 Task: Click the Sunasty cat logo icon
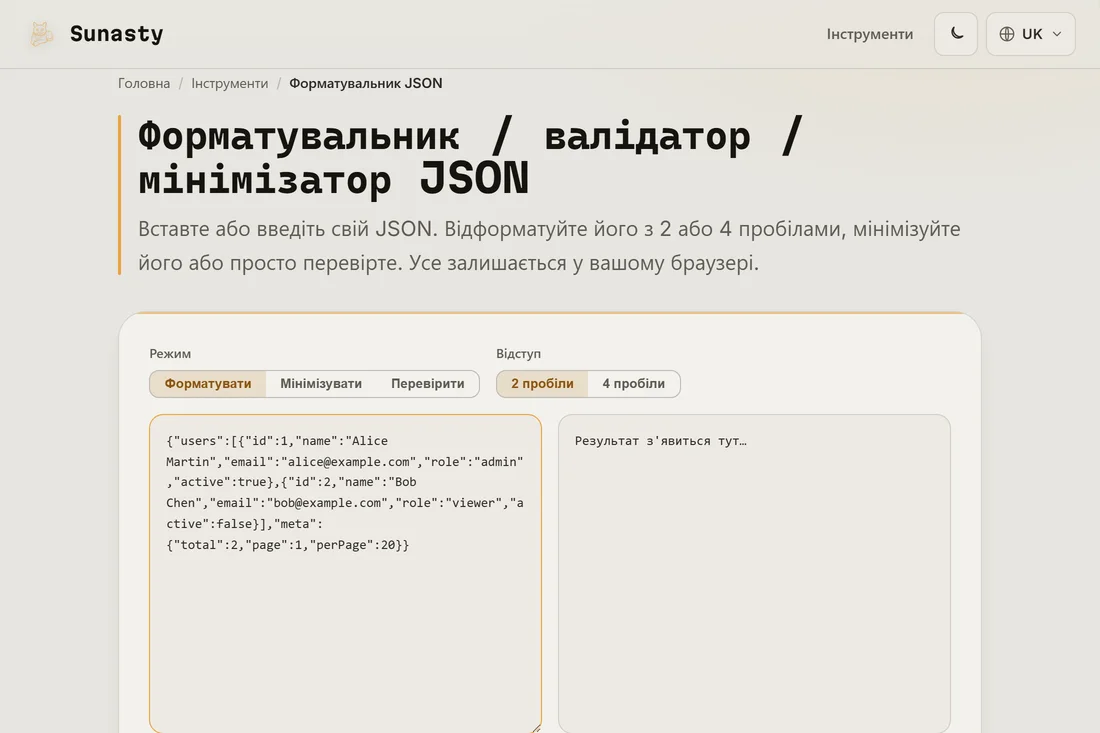[41, 34]
